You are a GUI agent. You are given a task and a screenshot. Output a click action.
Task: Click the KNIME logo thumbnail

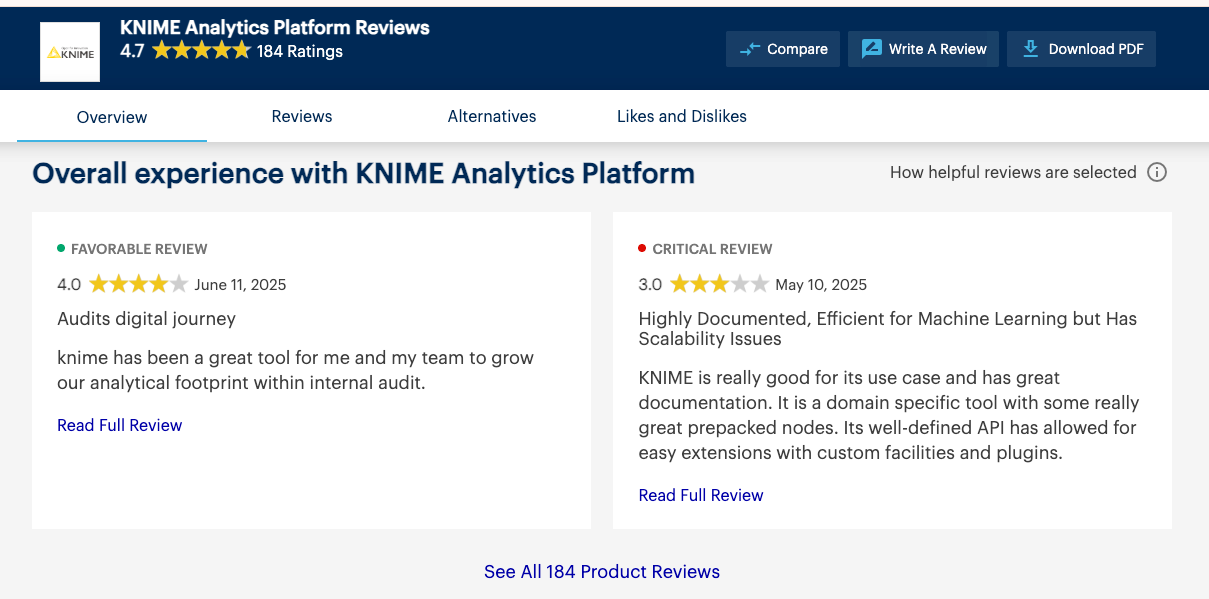[x=70, y=52]
